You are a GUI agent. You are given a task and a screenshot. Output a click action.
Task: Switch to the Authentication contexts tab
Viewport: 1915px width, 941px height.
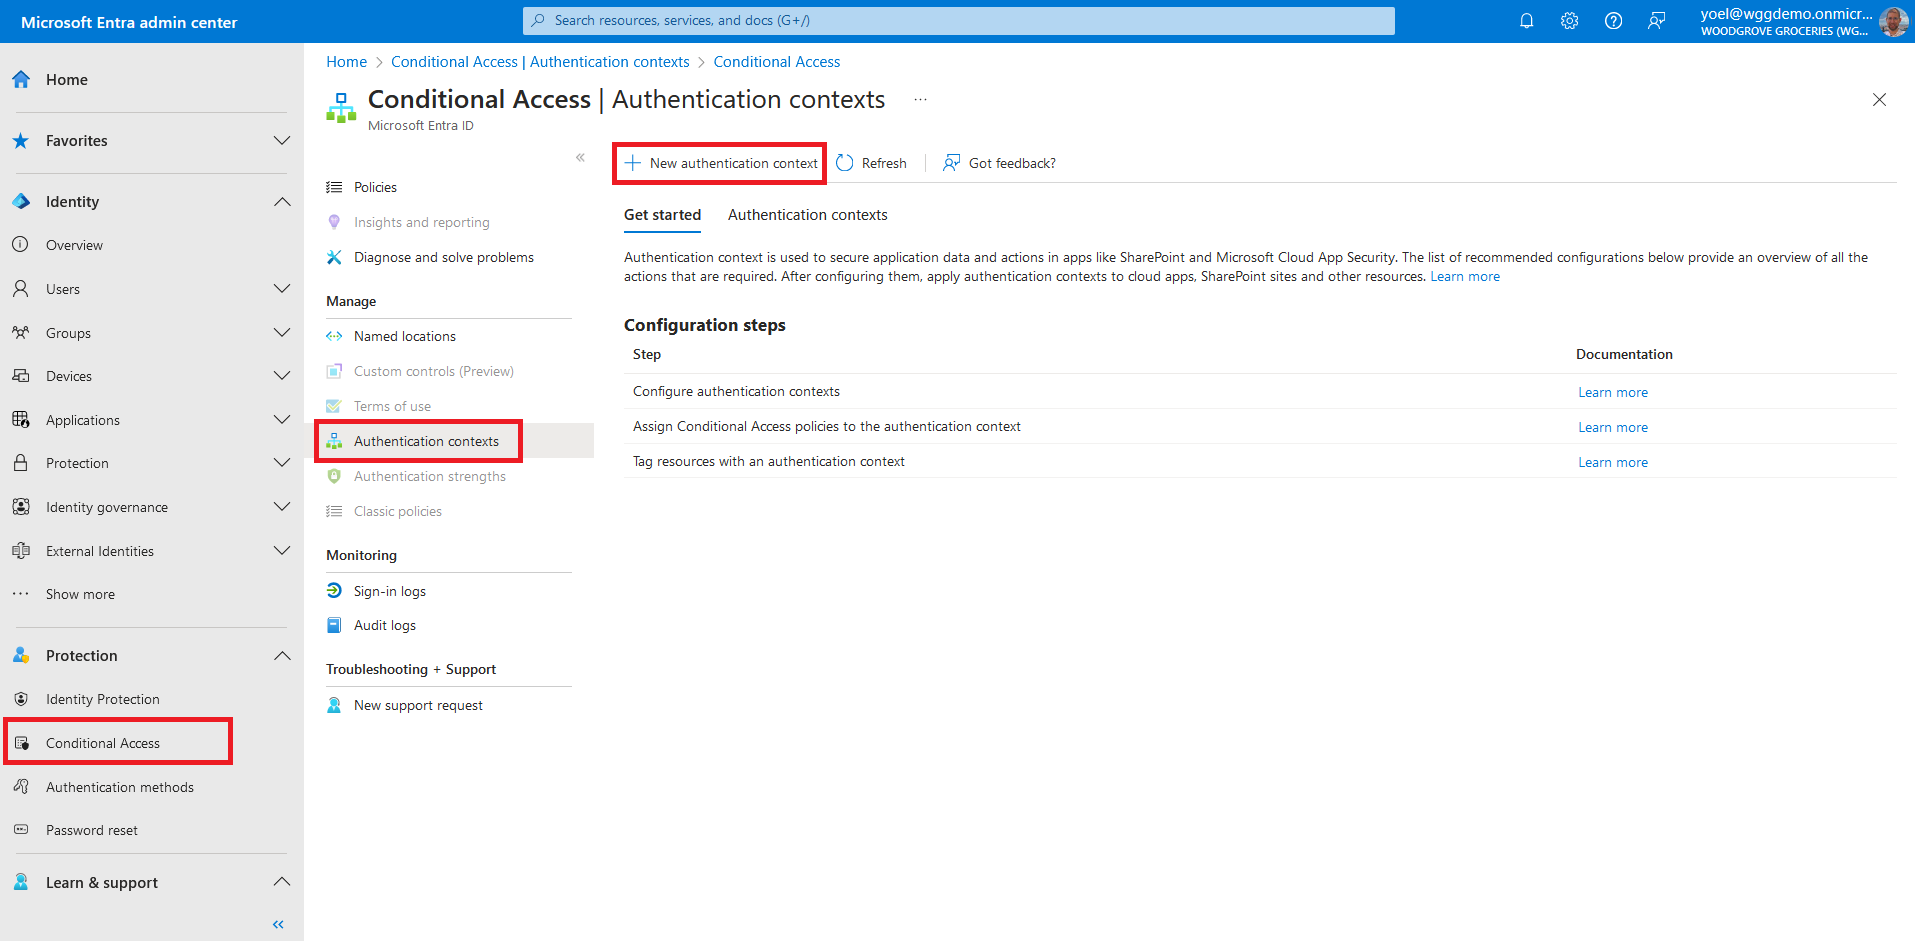tap(807, 215)
